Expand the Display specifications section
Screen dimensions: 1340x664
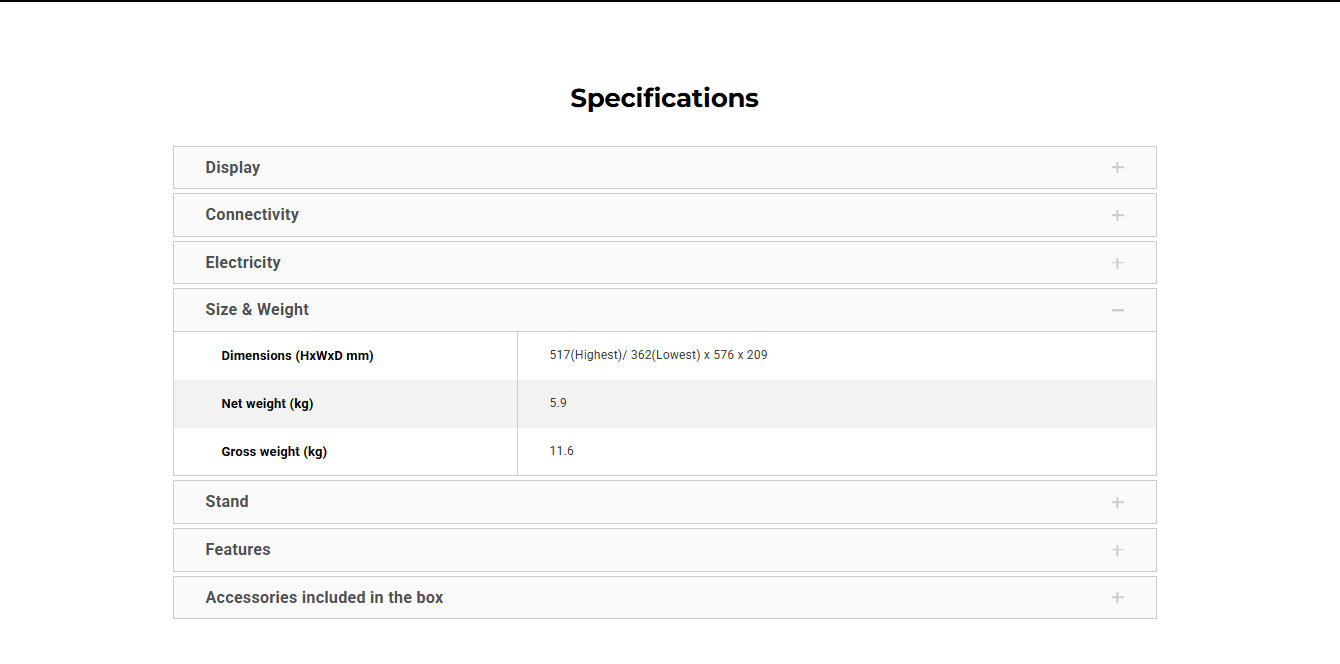pyautogui.click(x=233, y=168)
